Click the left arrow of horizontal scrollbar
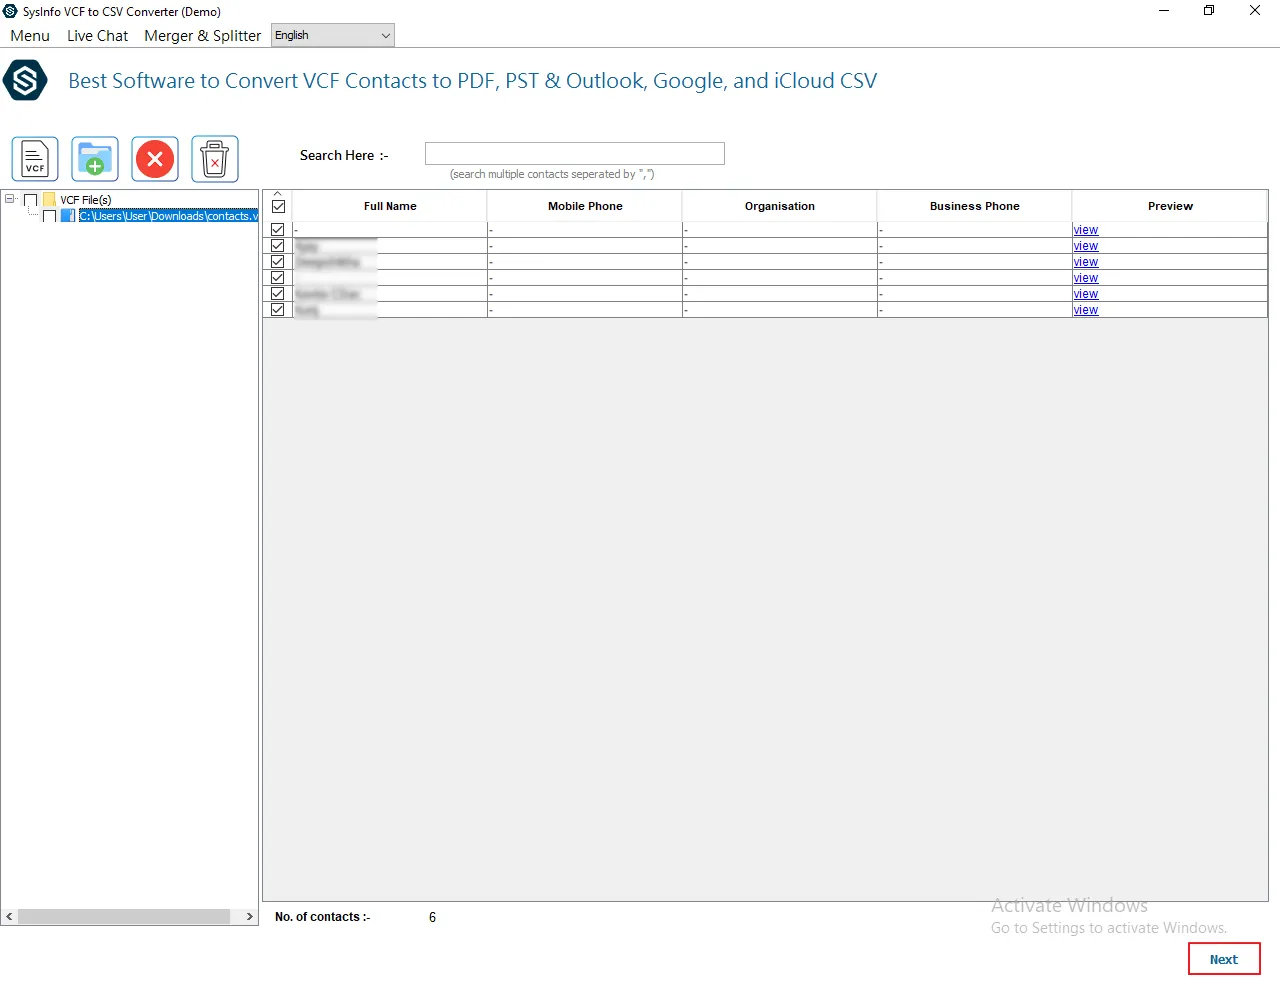The height and width of the screenshot is (984, 1280). [x=9, y=917]
